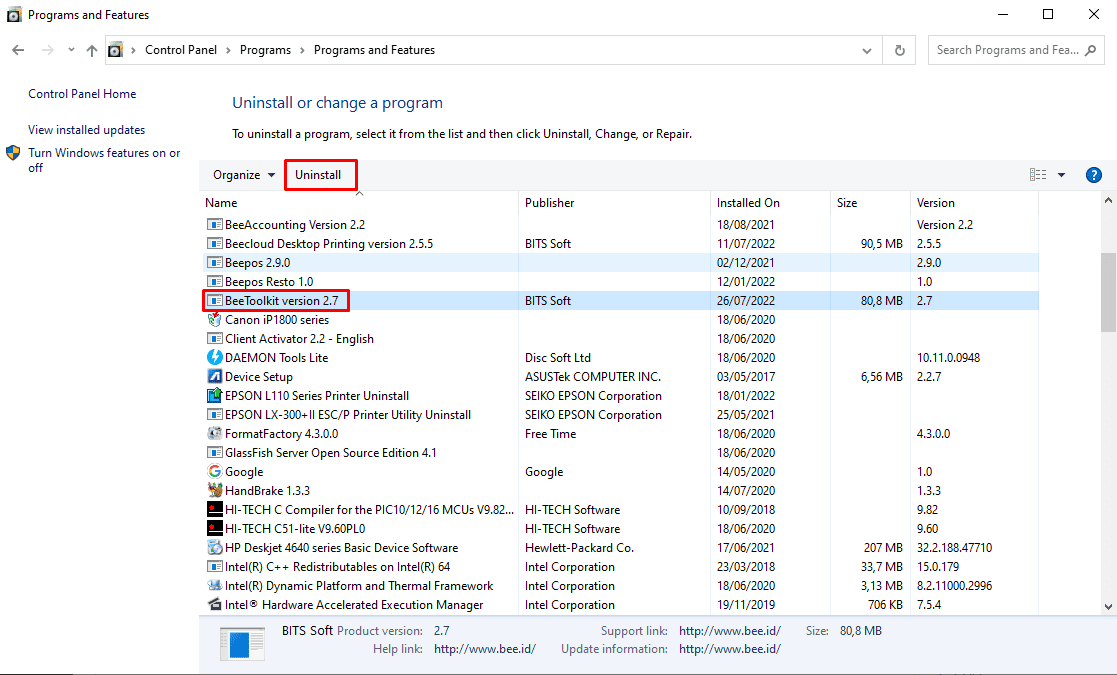Click the Back navigation arrow
Image resolution: width=1117 pixels, height=675 pixels.
19,50
